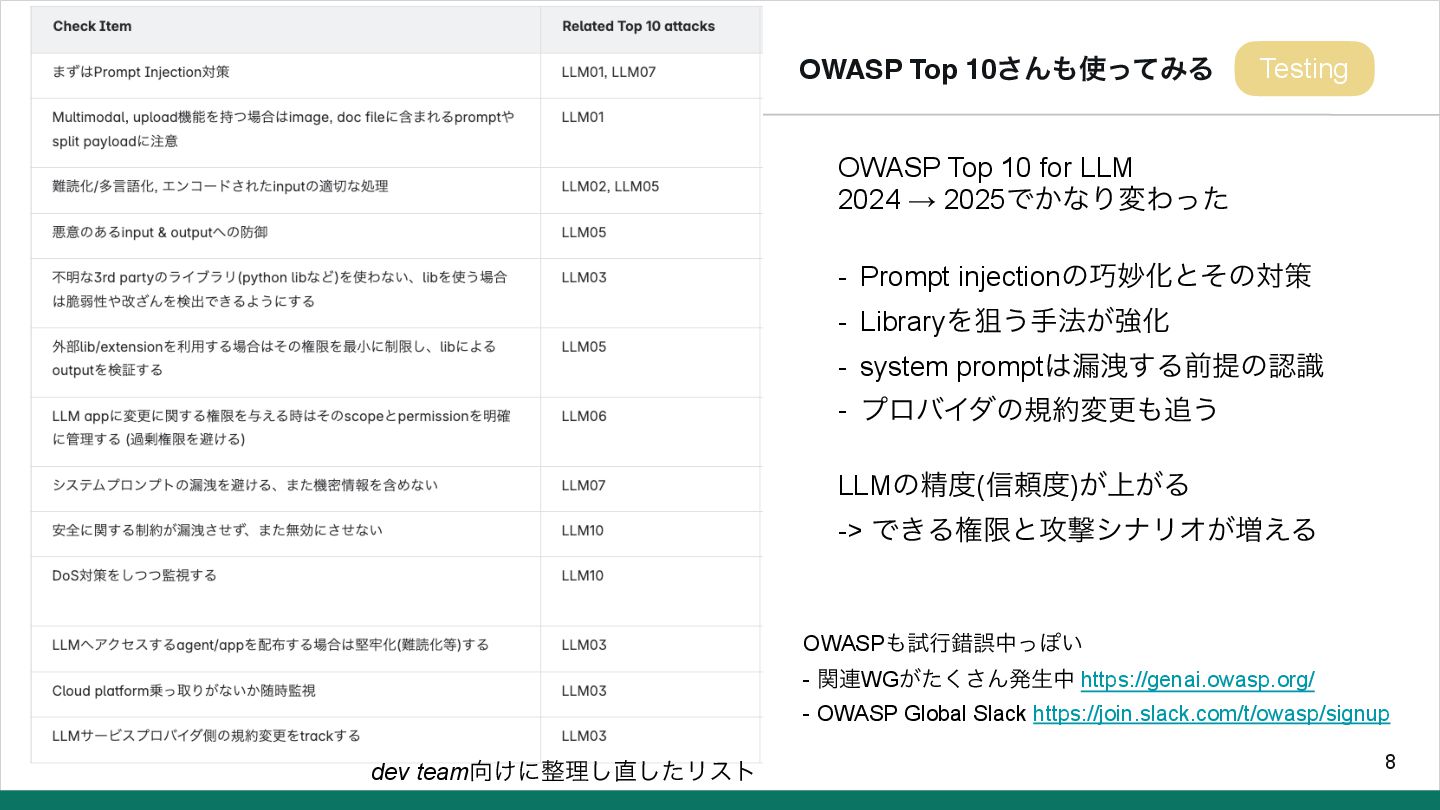Select 'できる権限と攻撃シナリオが増える' line

tap(1094, 529)
